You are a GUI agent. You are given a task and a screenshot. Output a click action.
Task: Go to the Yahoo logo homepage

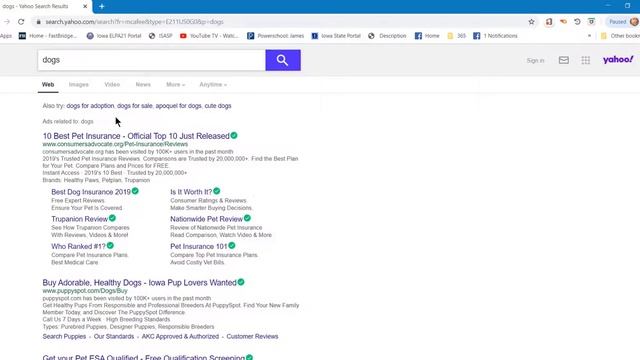[618, 60]
